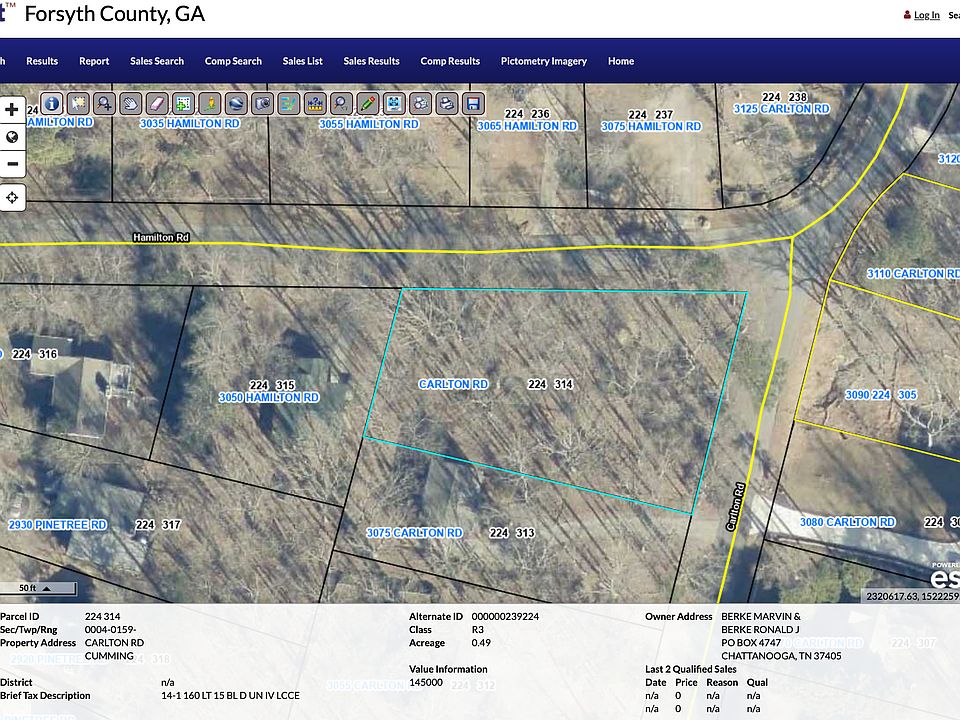The image size is (960, 720).
Task: Activate the Pan hand tool
Action: pos(130,103)
